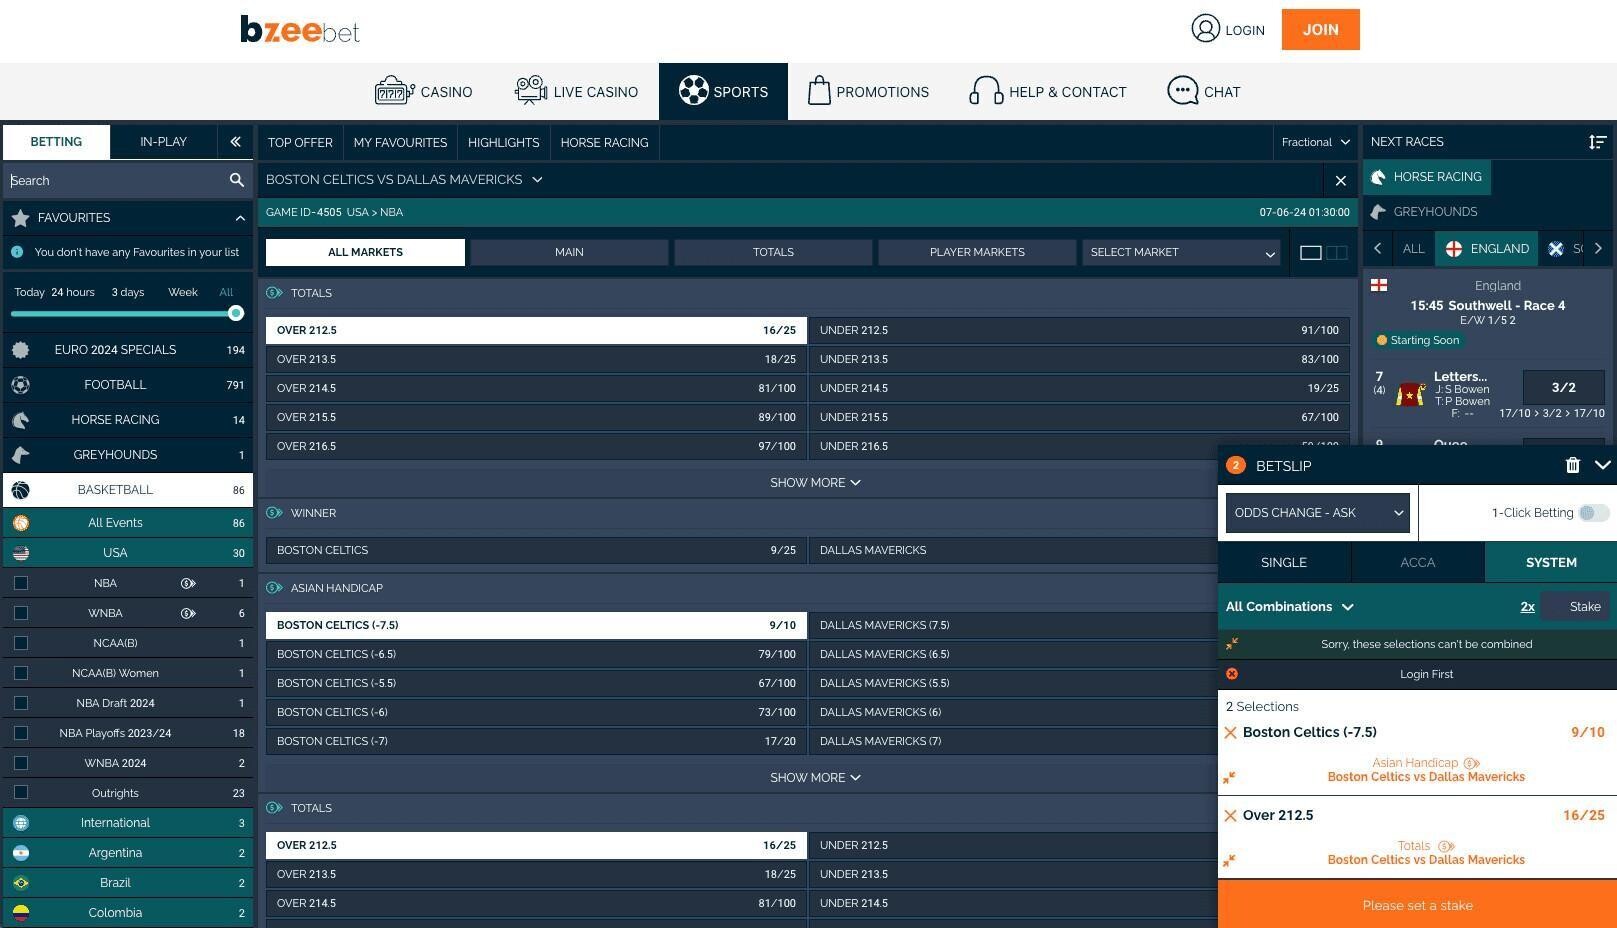Collapse the betslip panel chevron
Image resolution: width=1617 pixels, height=928 pixels.
(1602, 465)
